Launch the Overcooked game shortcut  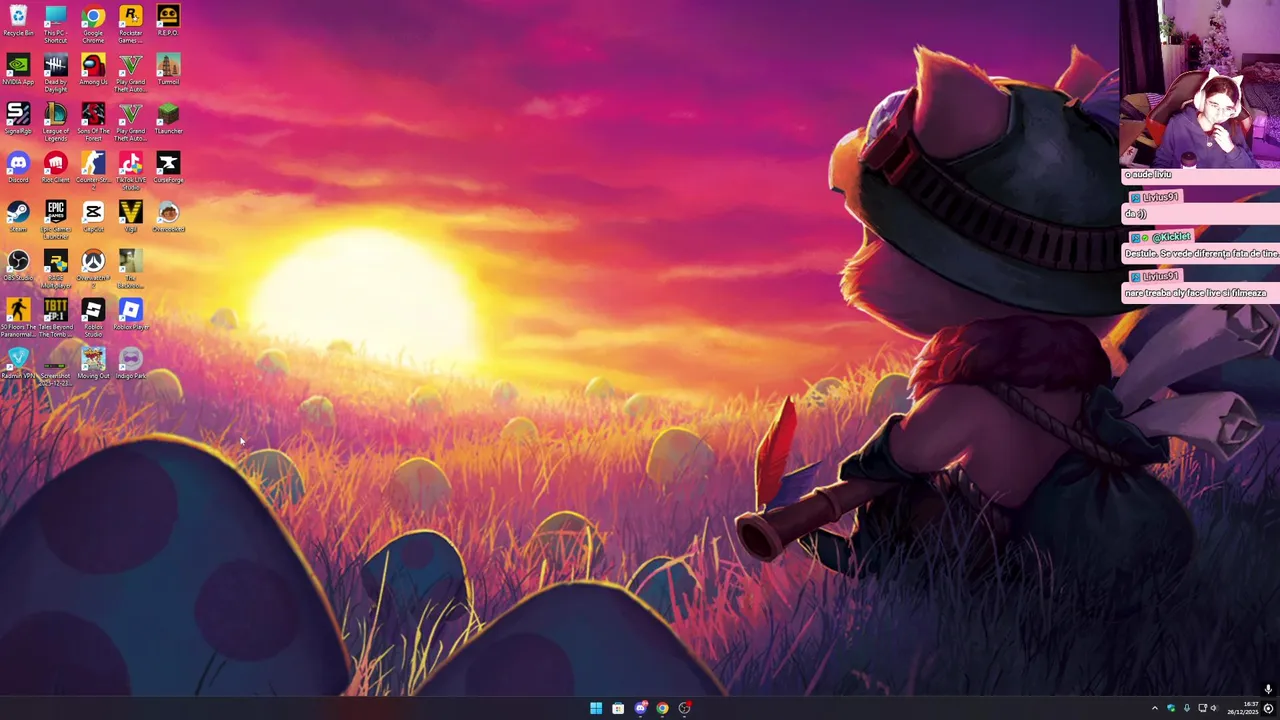pyautogui.click(x=168, y=217)
